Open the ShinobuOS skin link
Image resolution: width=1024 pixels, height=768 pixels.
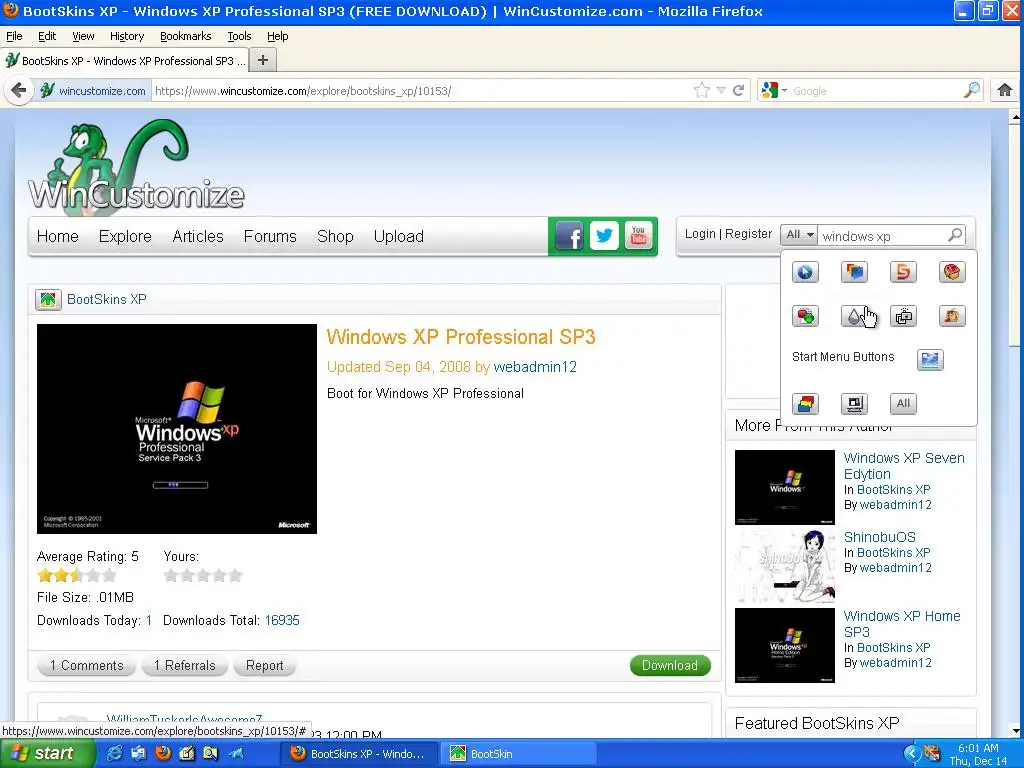(x=880, y=537)
